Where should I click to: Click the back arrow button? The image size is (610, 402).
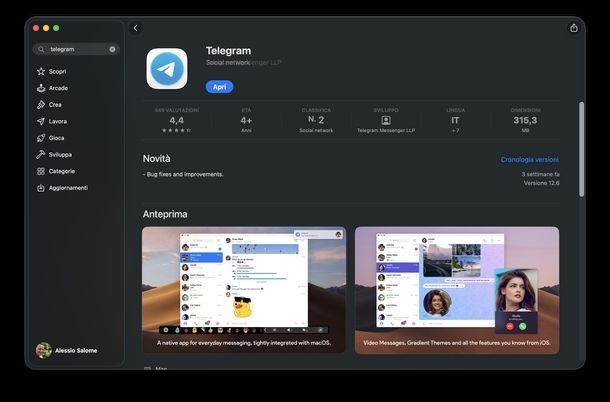pyautogui.click(x=135, y=28)
